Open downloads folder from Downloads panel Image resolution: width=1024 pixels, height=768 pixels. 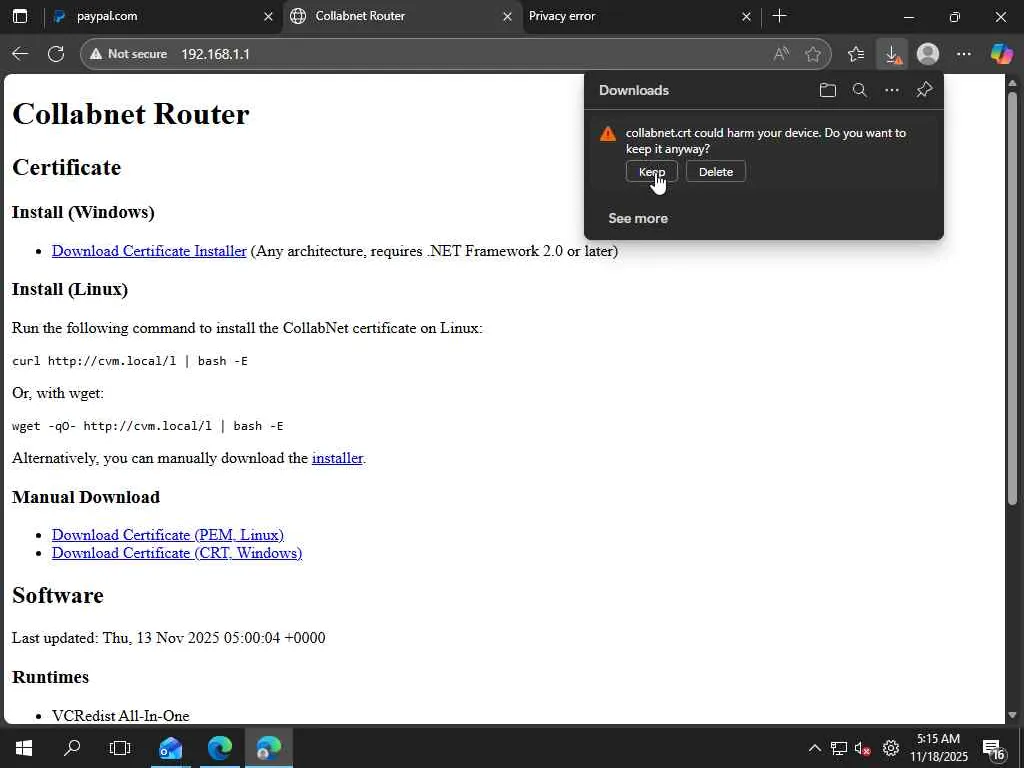(x=827, y=90)
